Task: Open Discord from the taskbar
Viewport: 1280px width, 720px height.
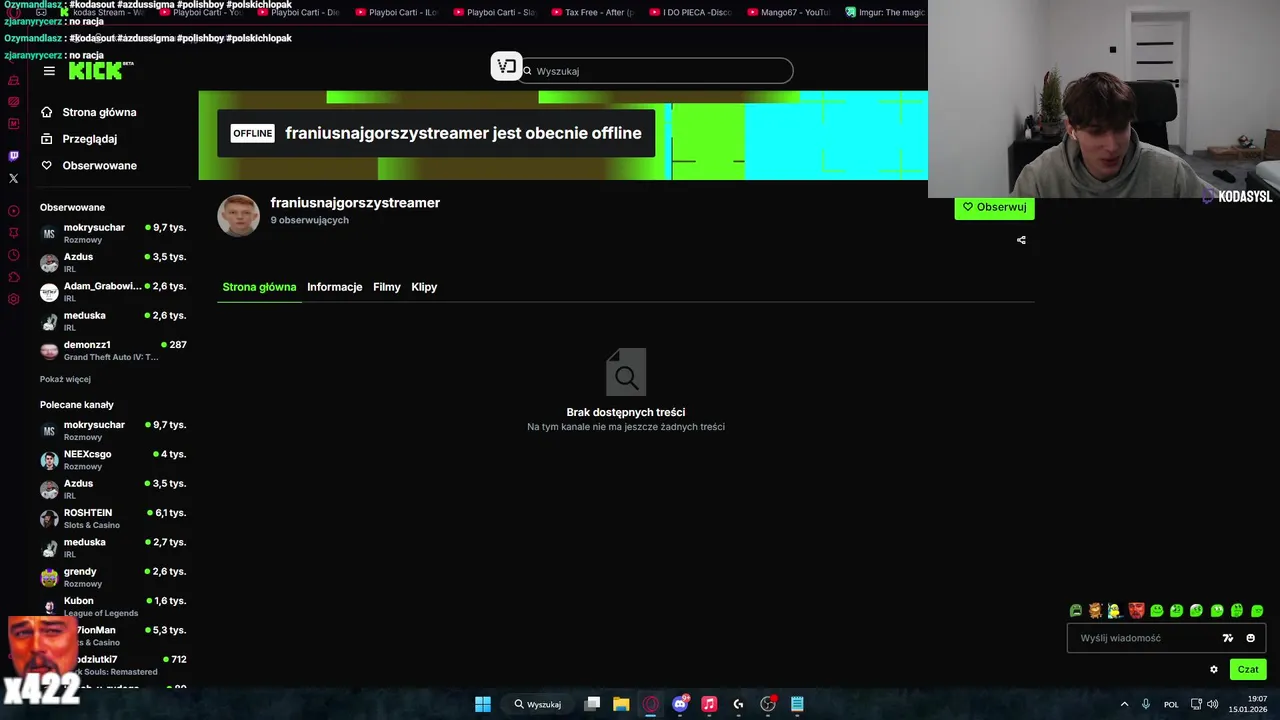Action: pyautogui.click(x=681, y=704)
